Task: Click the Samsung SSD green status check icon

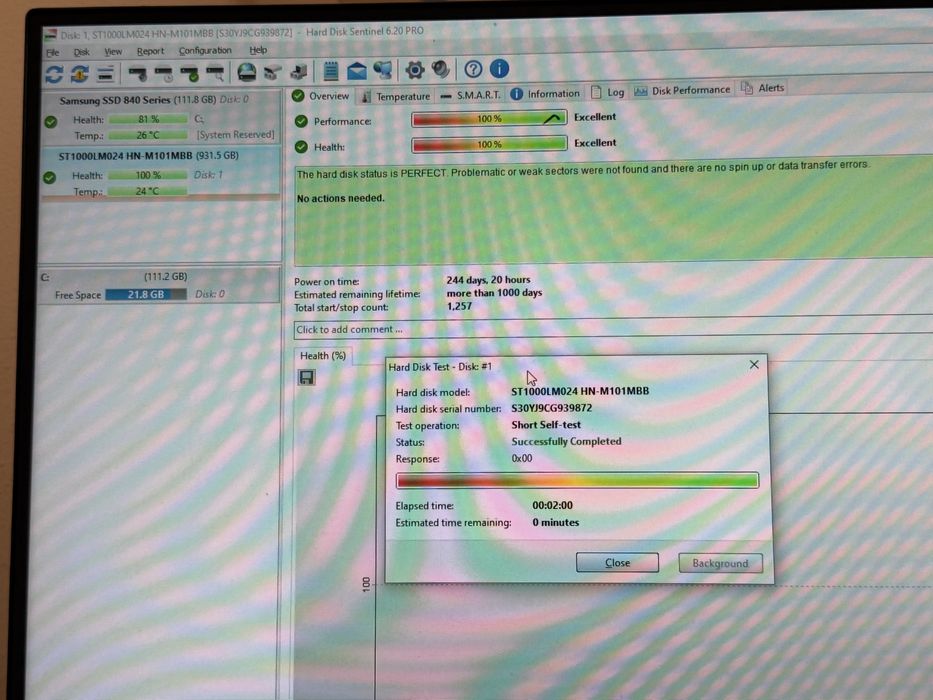Action: click(x=51, y=122)
